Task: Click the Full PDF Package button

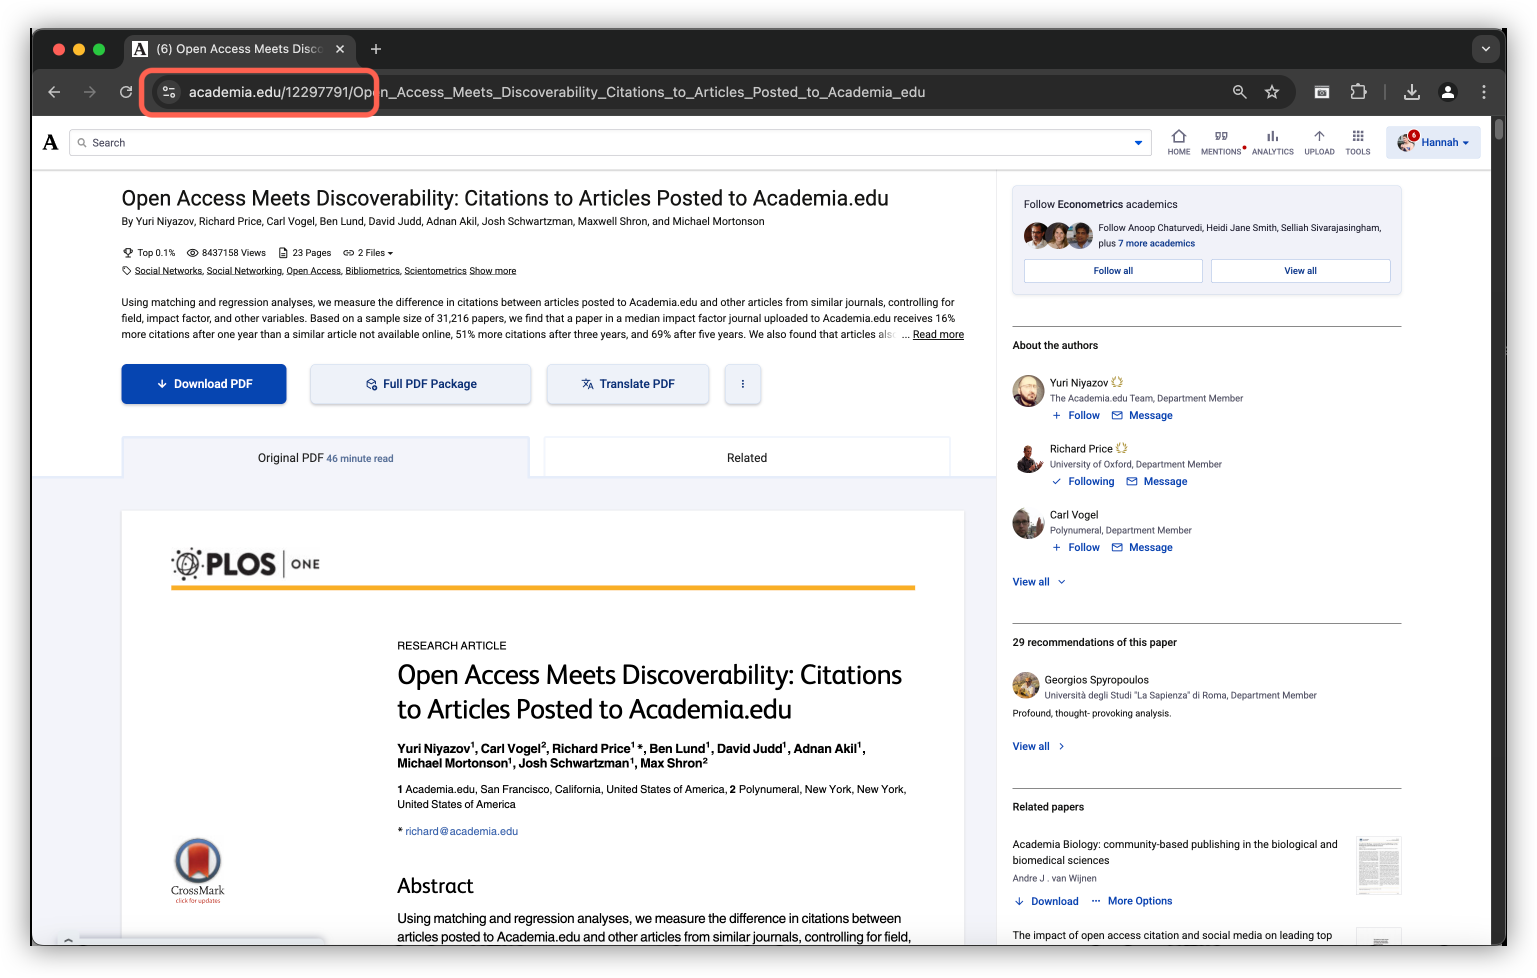Action: (420, 384)
